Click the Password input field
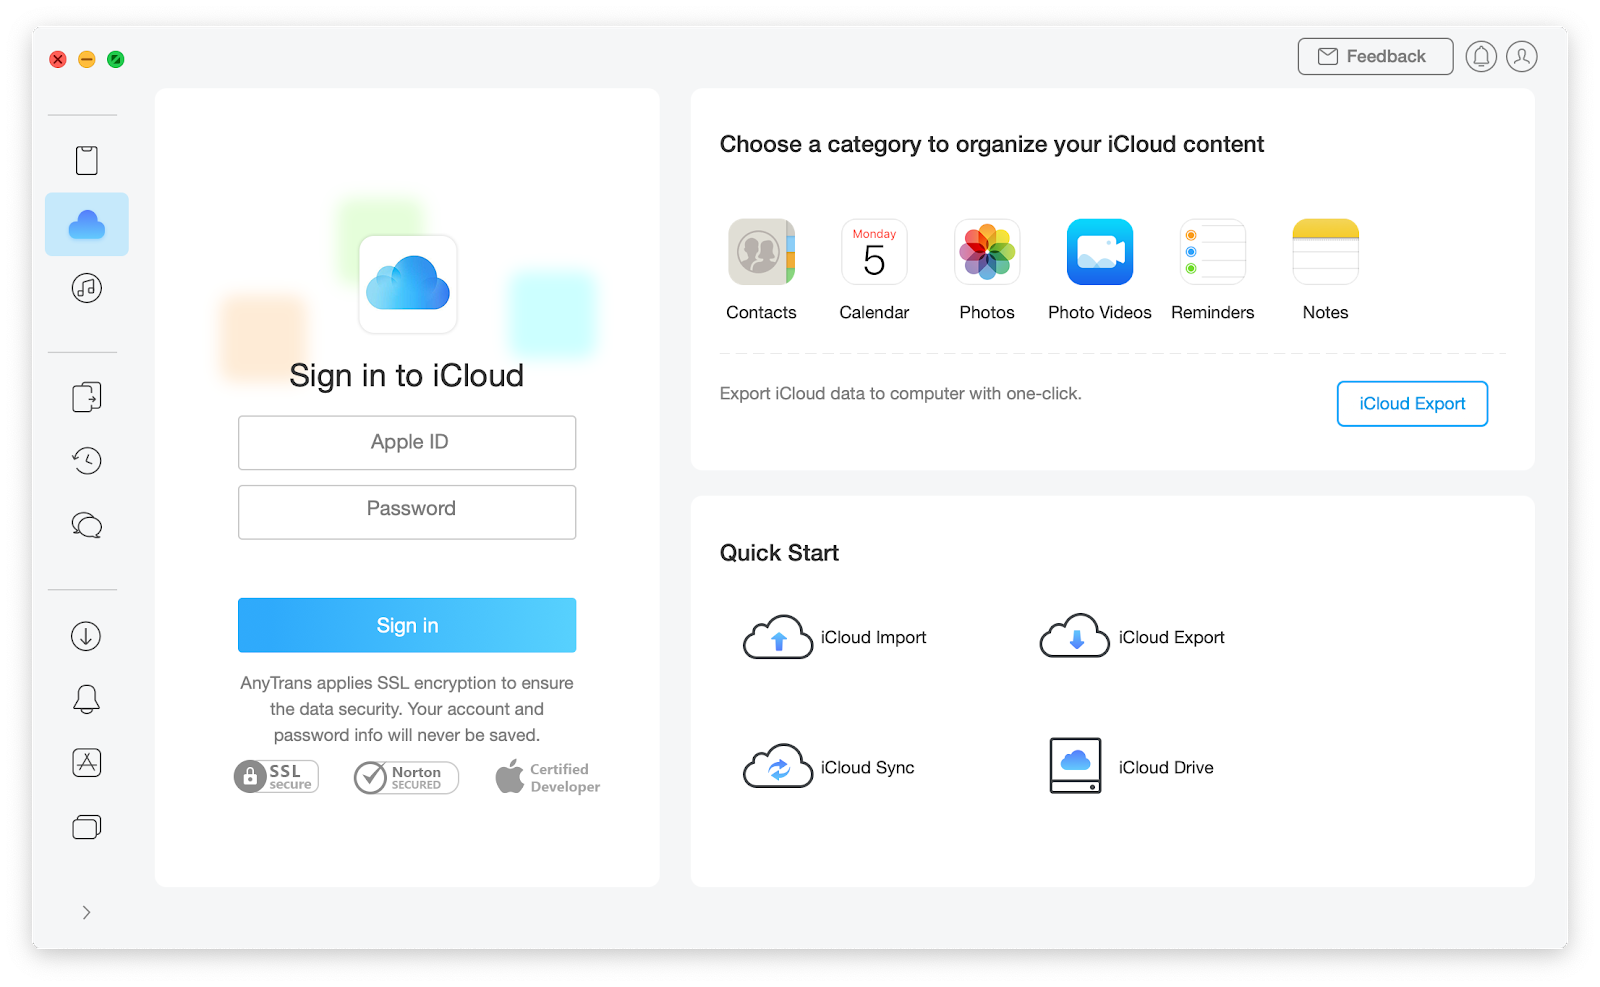Screen dimensions: 1600x987 tap(407, 512)
